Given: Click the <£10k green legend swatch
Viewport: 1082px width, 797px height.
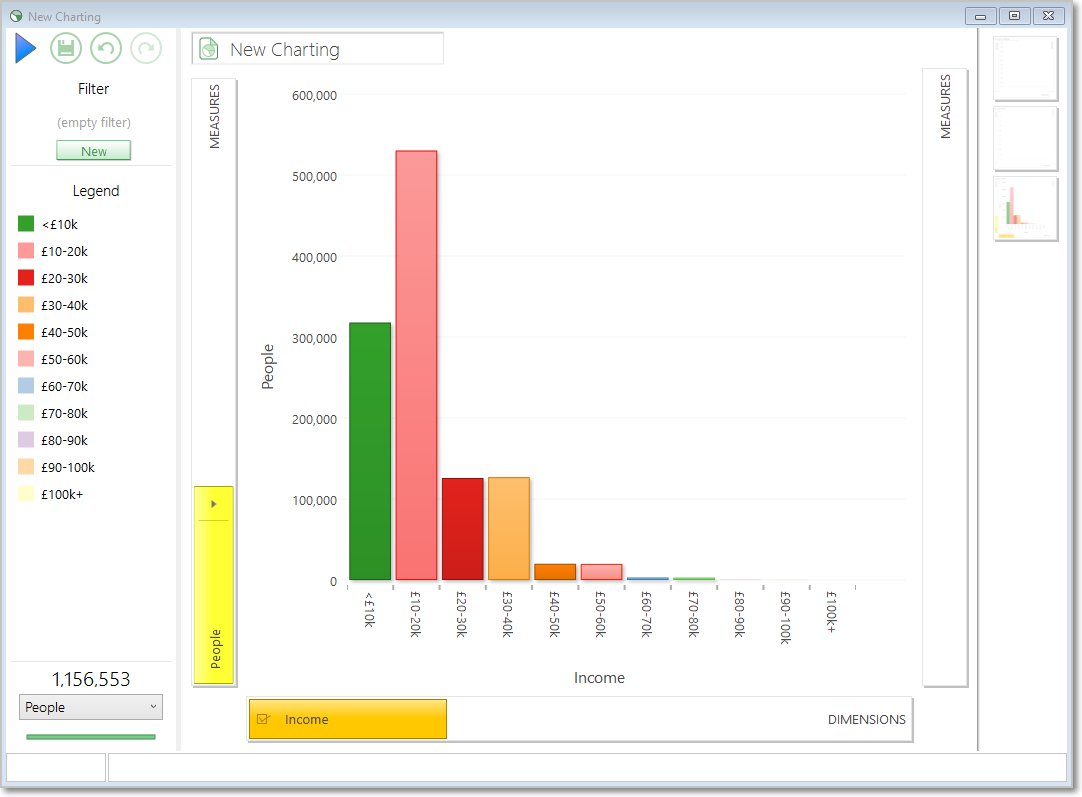Looking at the screenshot, I should coord(26,224).
